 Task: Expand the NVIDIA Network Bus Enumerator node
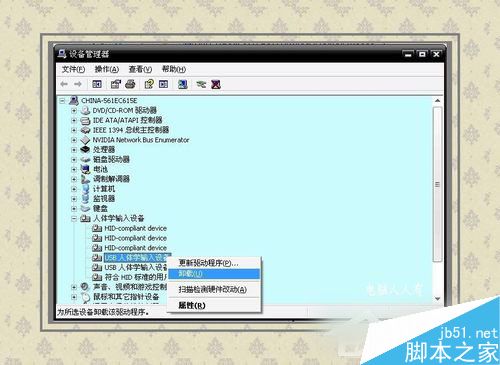click(x=74, y=140)
